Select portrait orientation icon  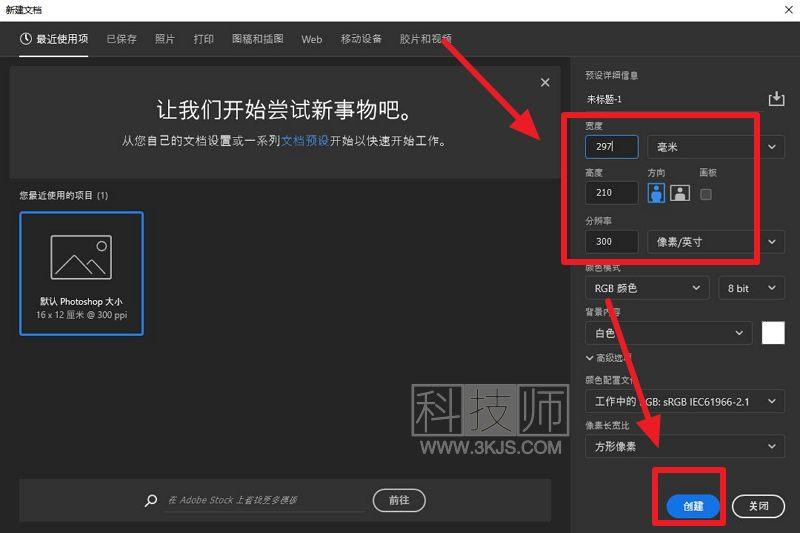[656, 193]
